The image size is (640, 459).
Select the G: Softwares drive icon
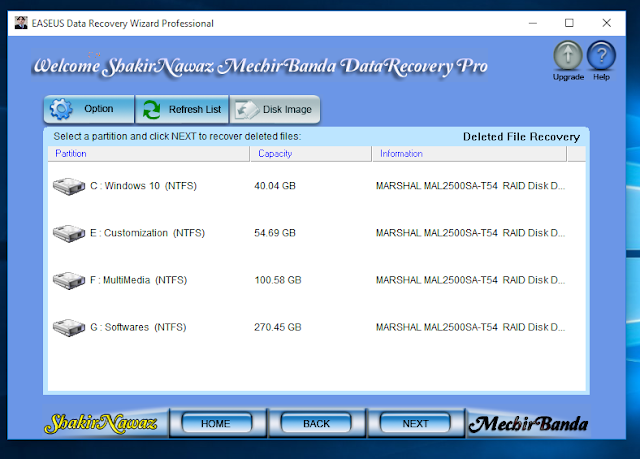click(x=69, y=327)
